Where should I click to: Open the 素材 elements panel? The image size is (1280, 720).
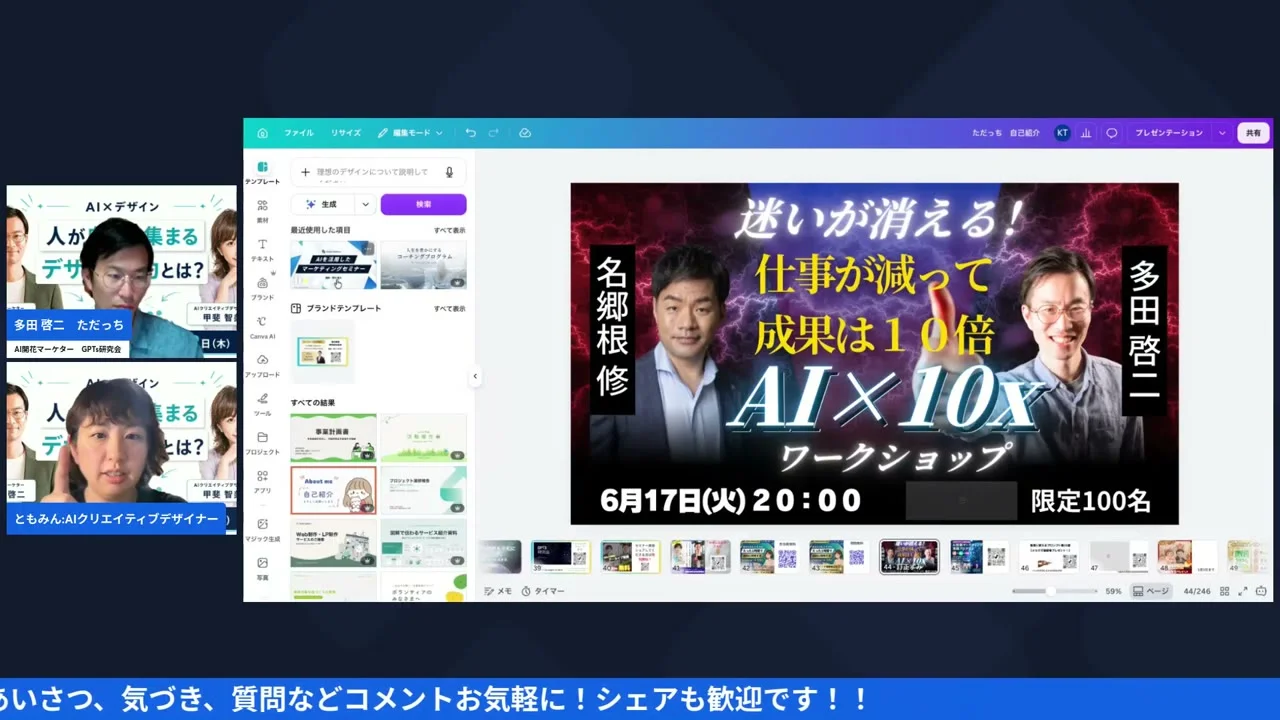pyautogui.click(x=262, y=211)
